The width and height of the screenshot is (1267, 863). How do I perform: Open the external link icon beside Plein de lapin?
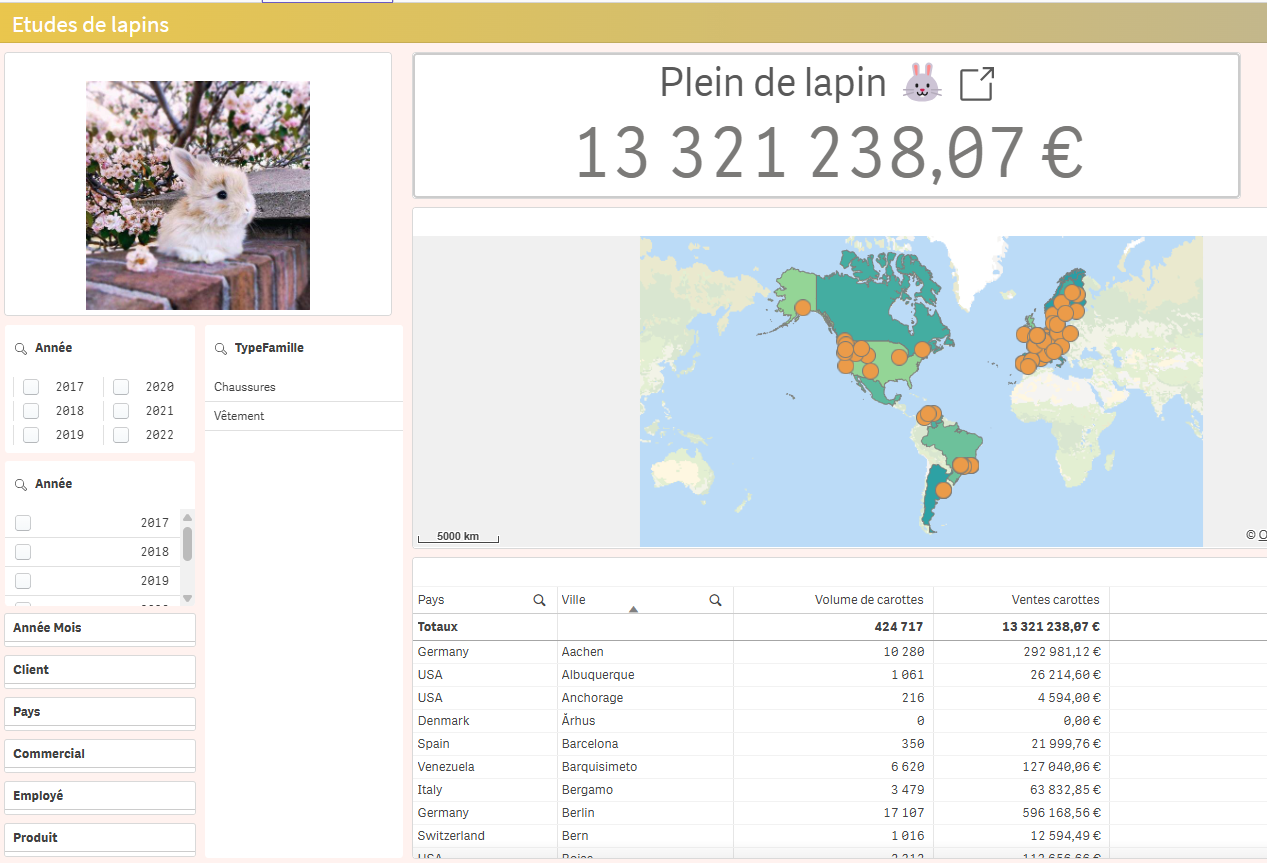click(977, 84)
